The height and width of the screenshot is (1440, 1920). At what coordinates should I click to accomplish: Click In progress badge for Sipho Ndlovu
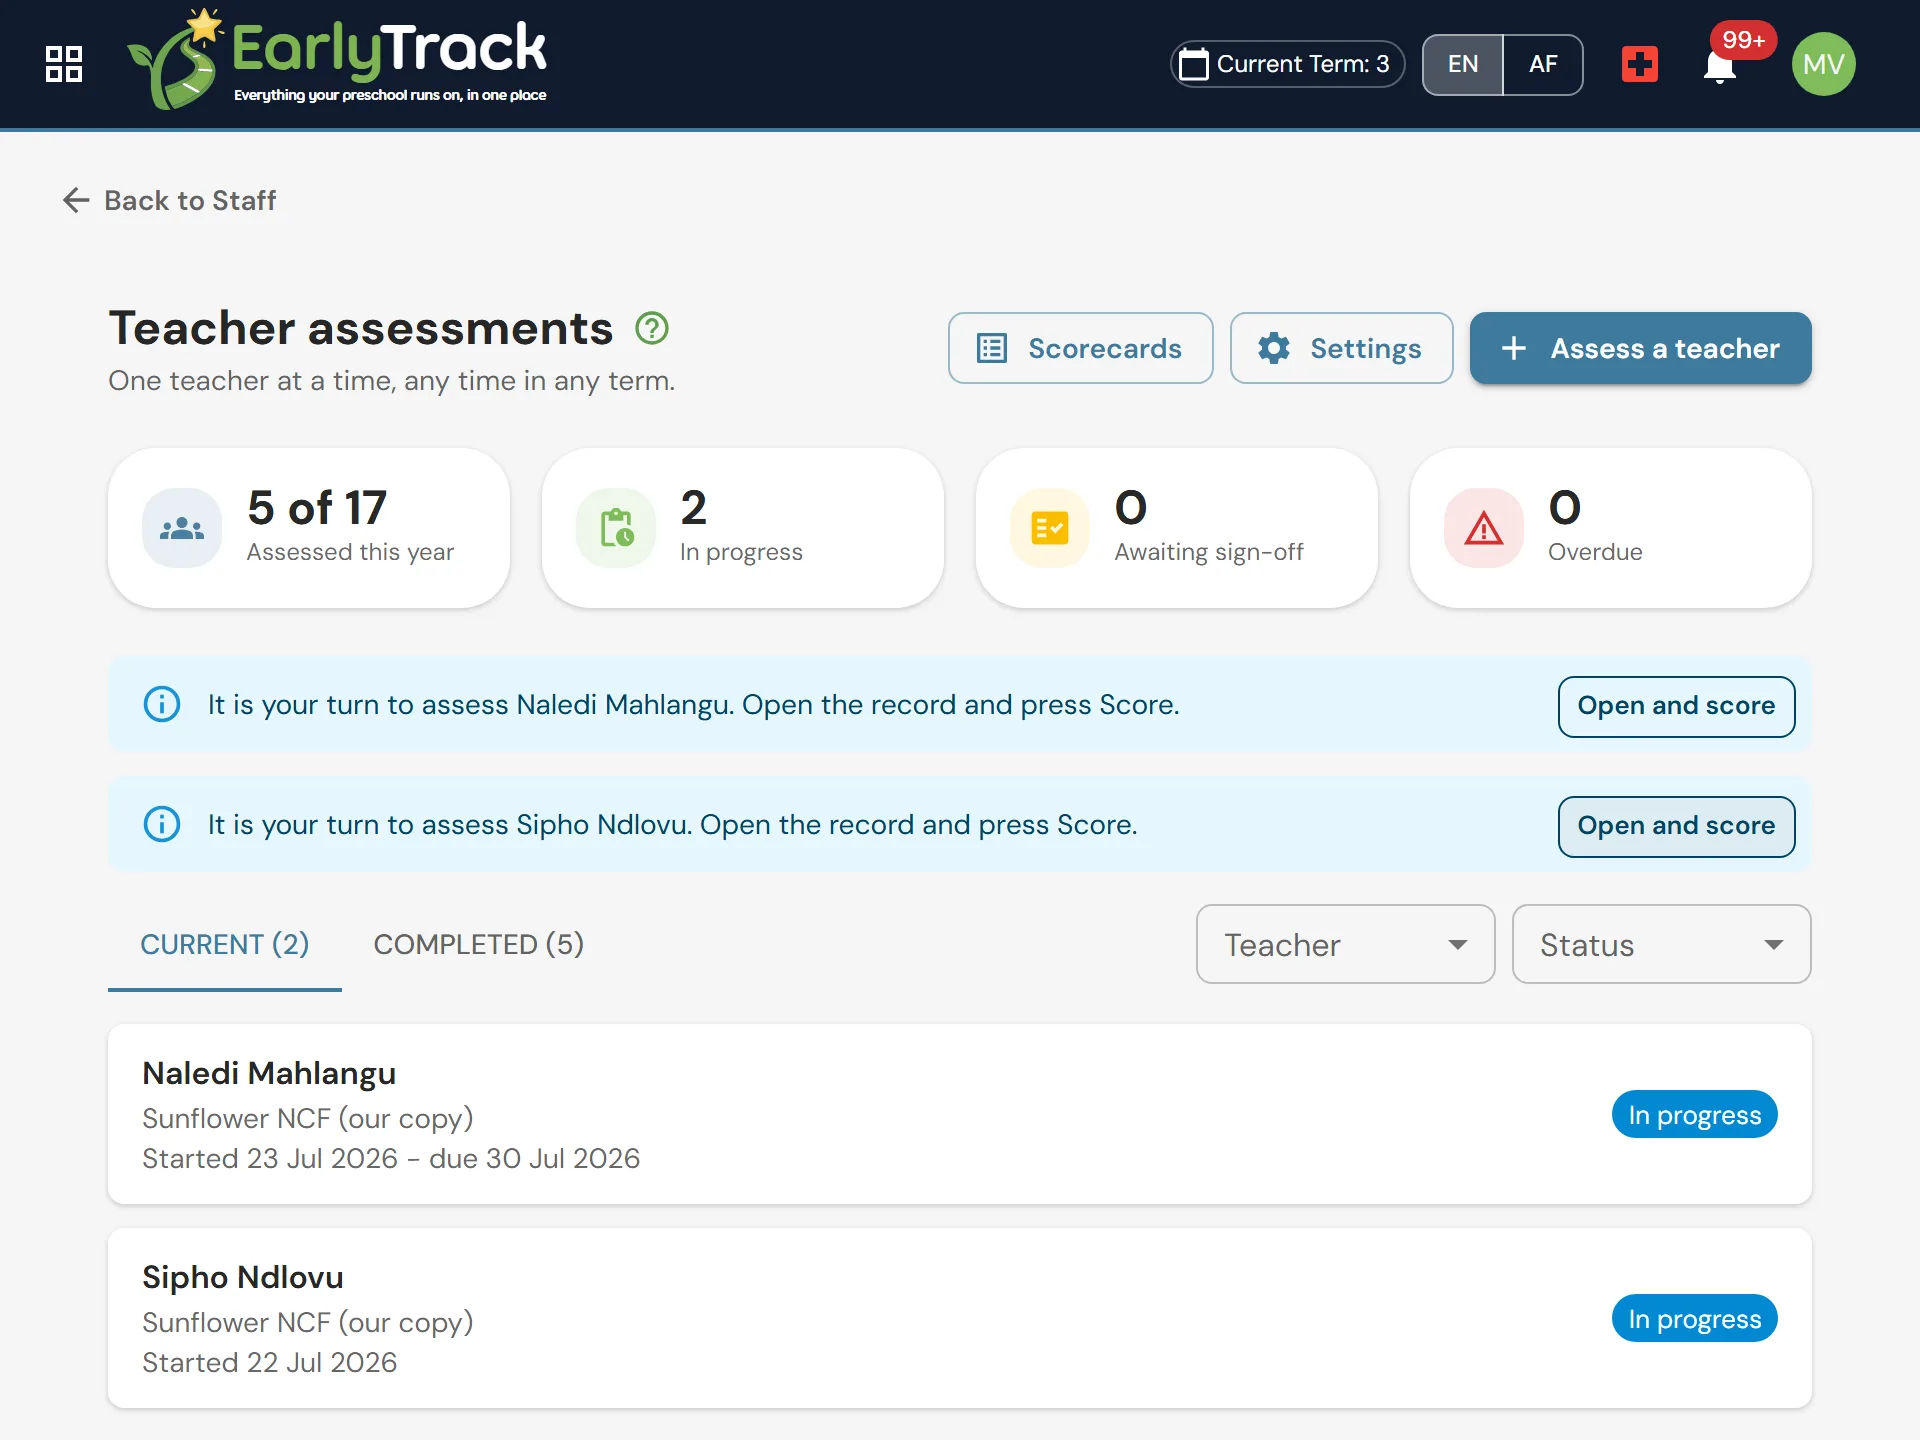1695,1318
